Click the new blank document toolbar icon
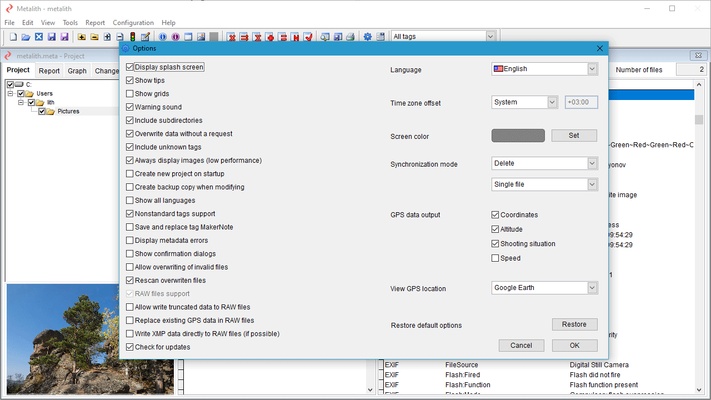 click(13, 37)
